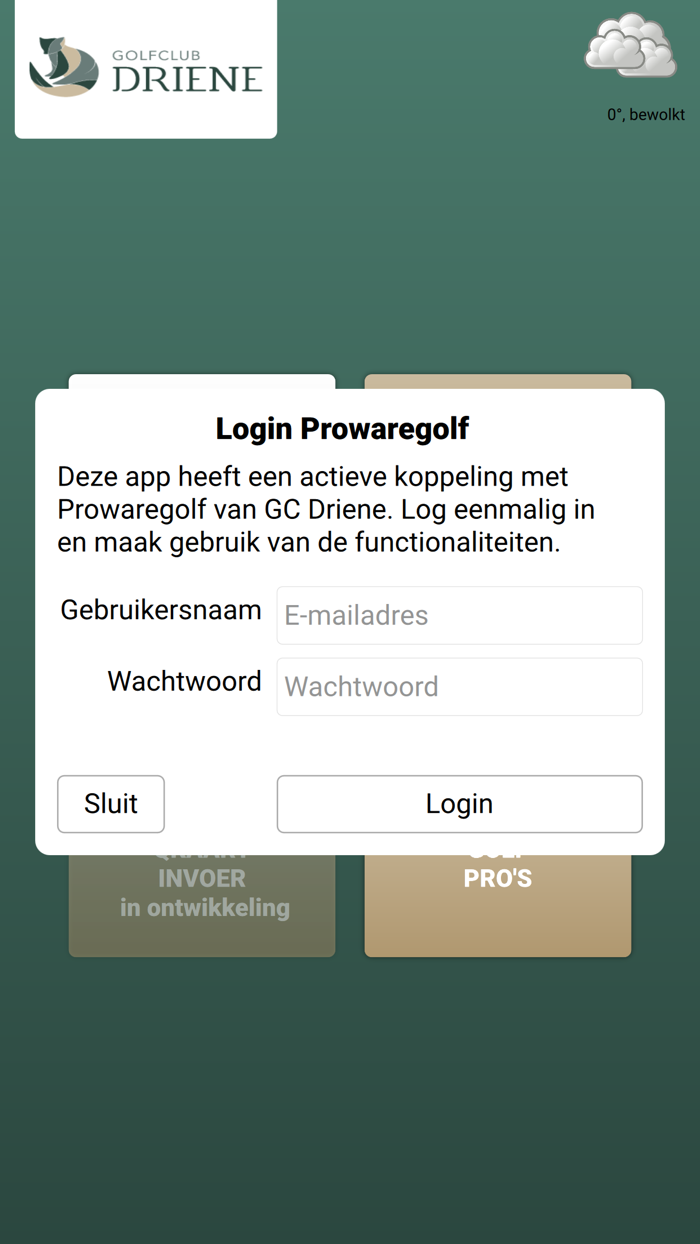Click the 'Login Prowaregolf' dialog title
700x1244 pixels.
pos(342,429)
